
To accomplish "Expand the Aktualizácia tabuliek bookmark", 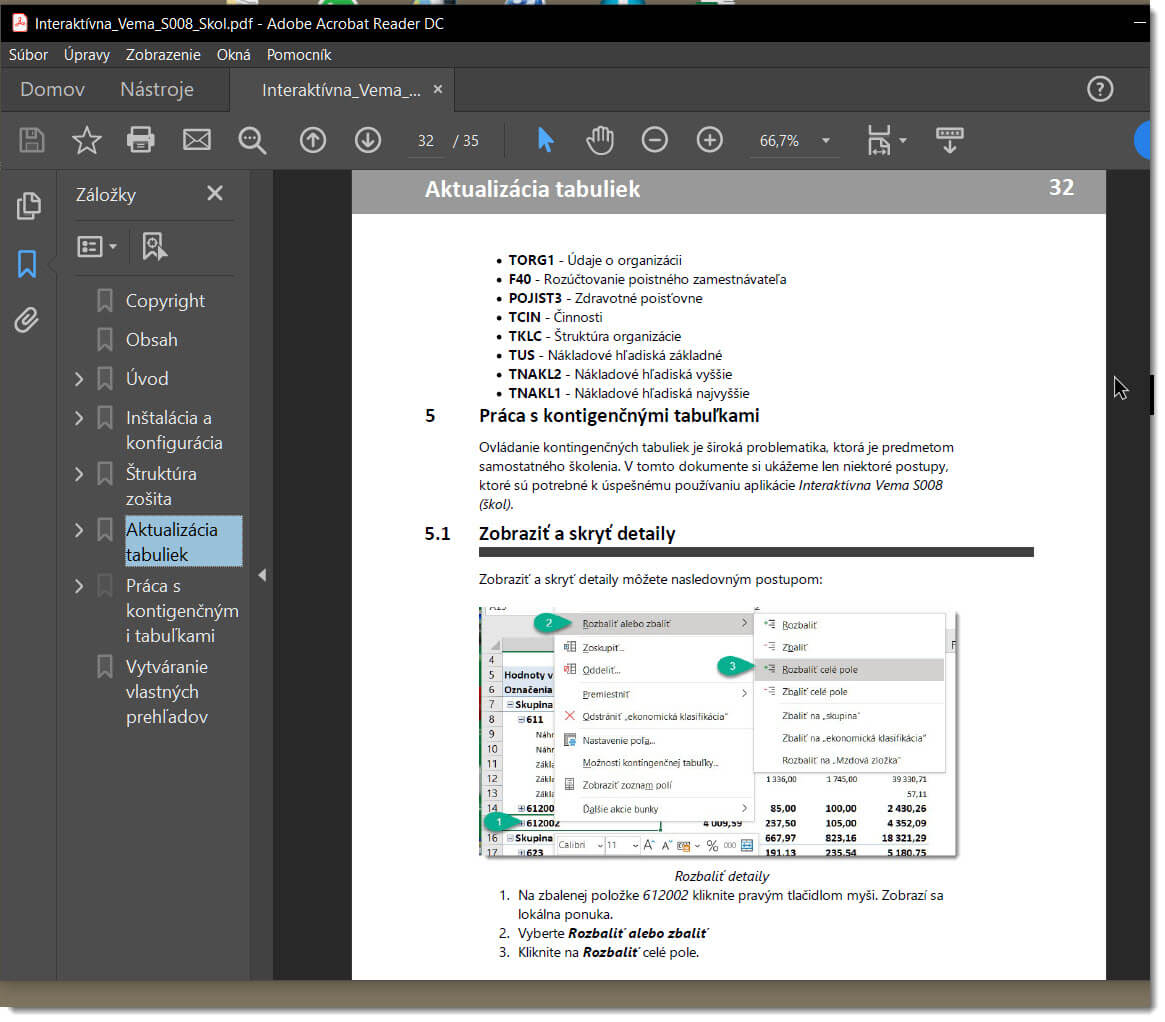I will (79, 530).
